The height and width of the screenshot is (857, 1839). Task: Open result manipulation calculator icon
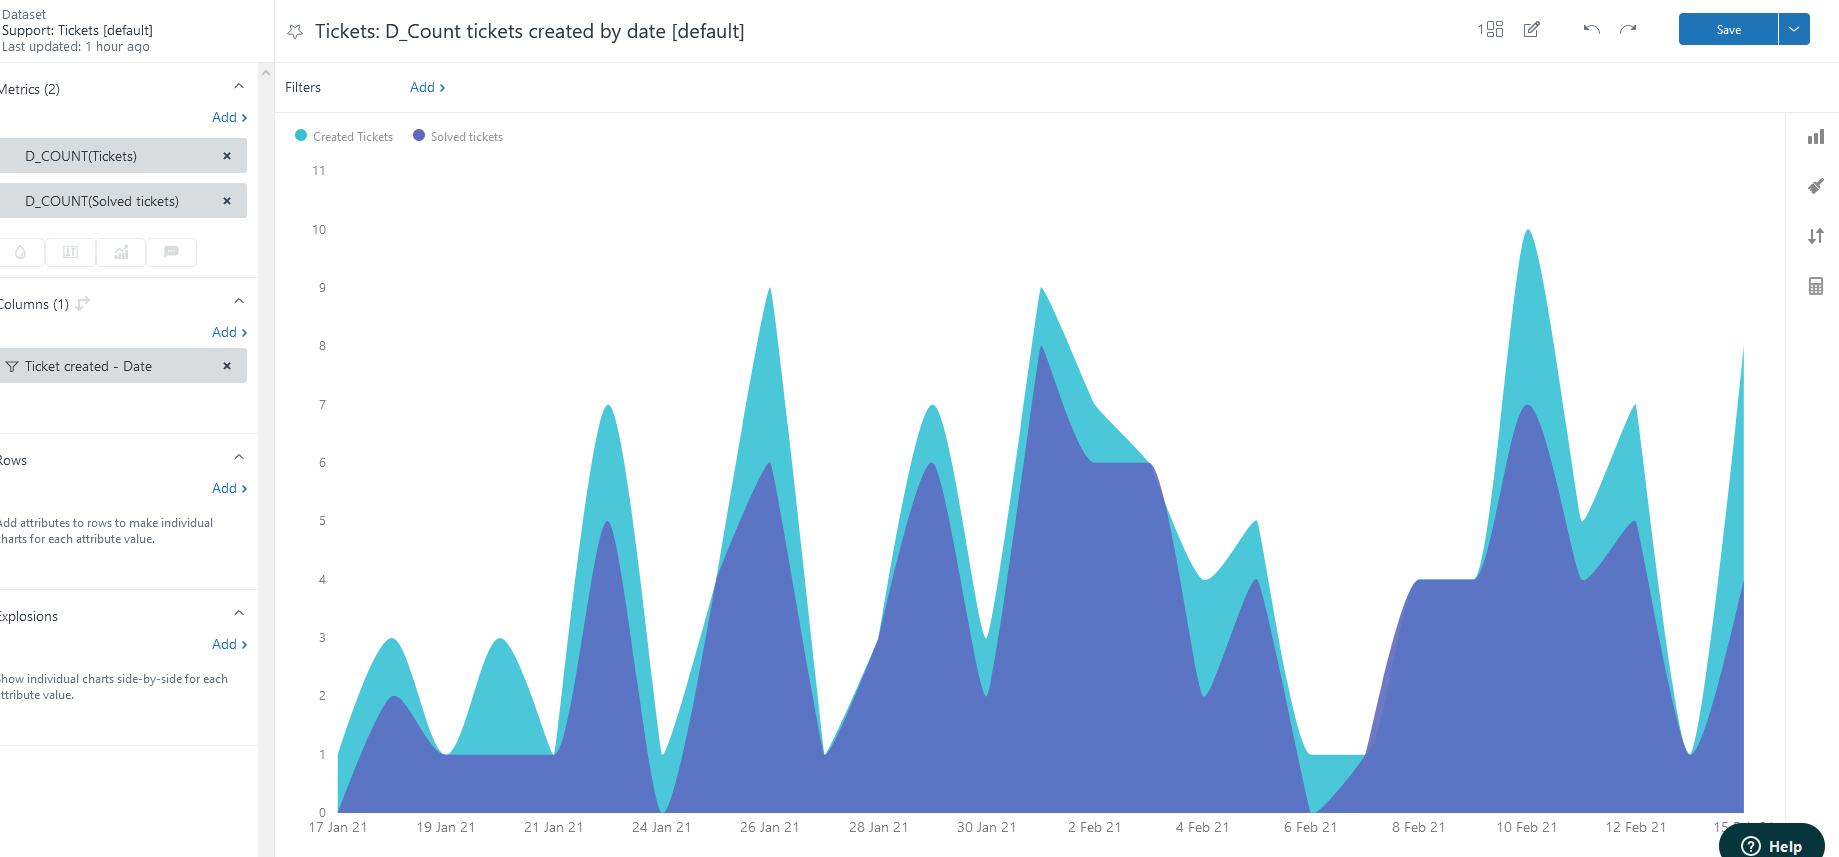[x=1815, y=286]
